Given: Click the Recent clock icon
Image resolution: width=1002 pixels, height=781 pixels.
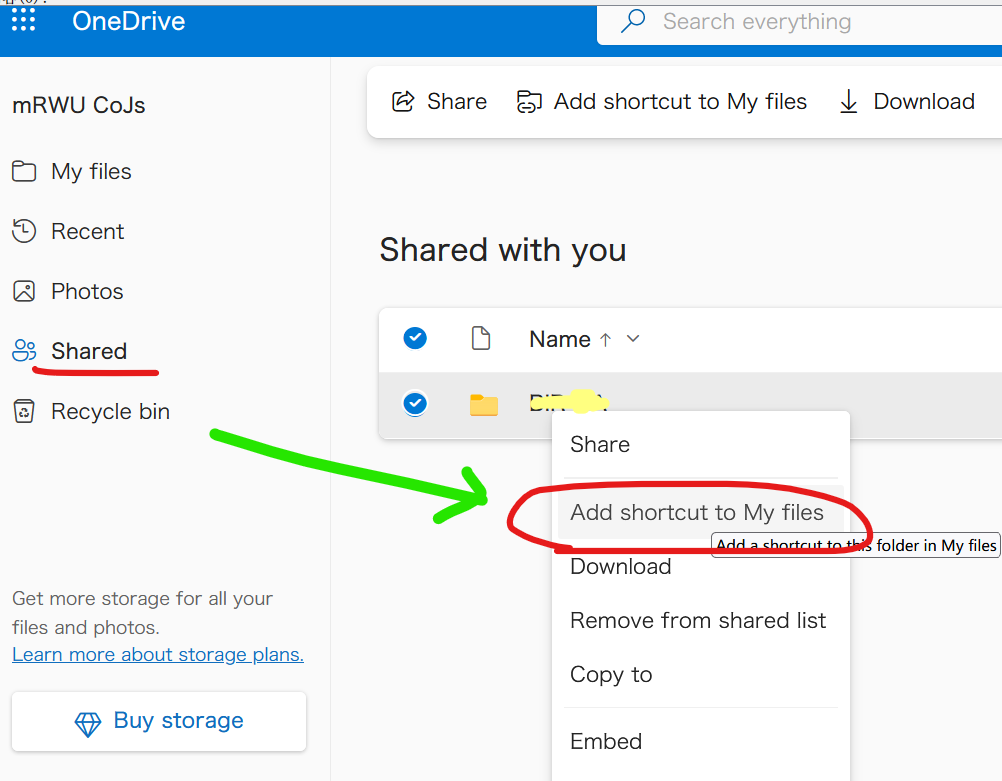Looking at the screenshot, I should click(x=24, y=231).
